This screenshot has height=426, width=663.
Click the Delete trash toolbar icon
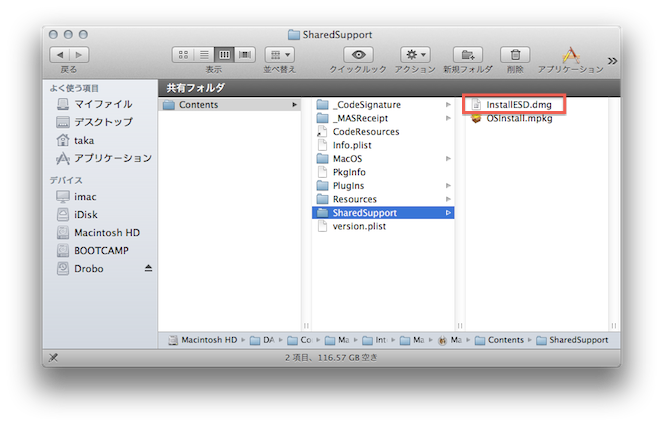[x=515, y=55]
